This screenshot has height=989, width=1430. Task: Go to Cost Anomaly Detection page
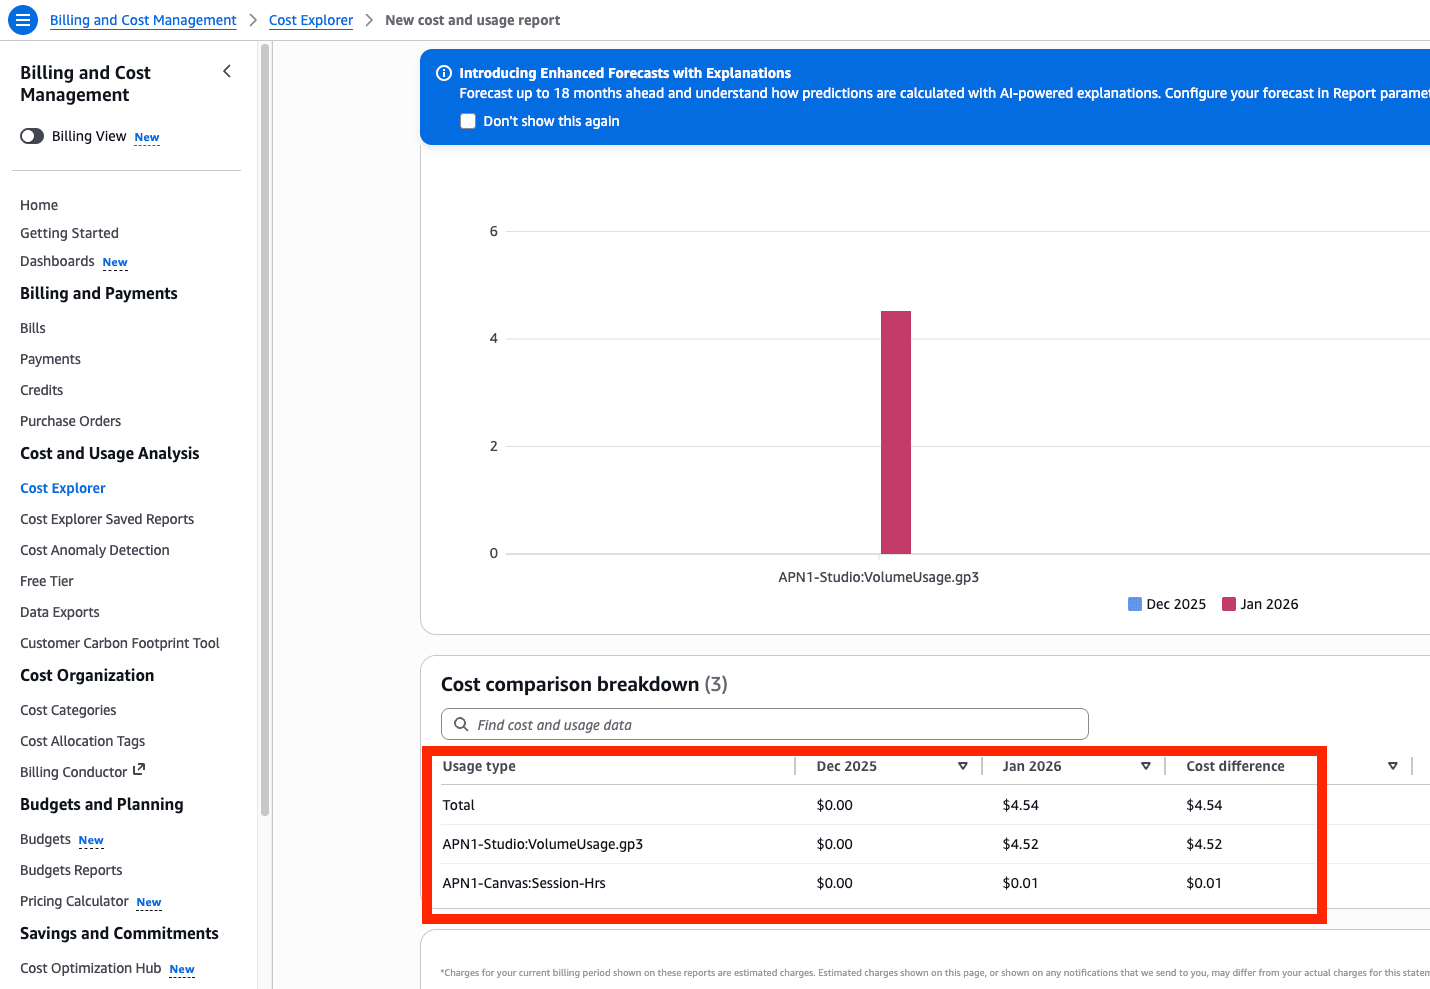95,550
